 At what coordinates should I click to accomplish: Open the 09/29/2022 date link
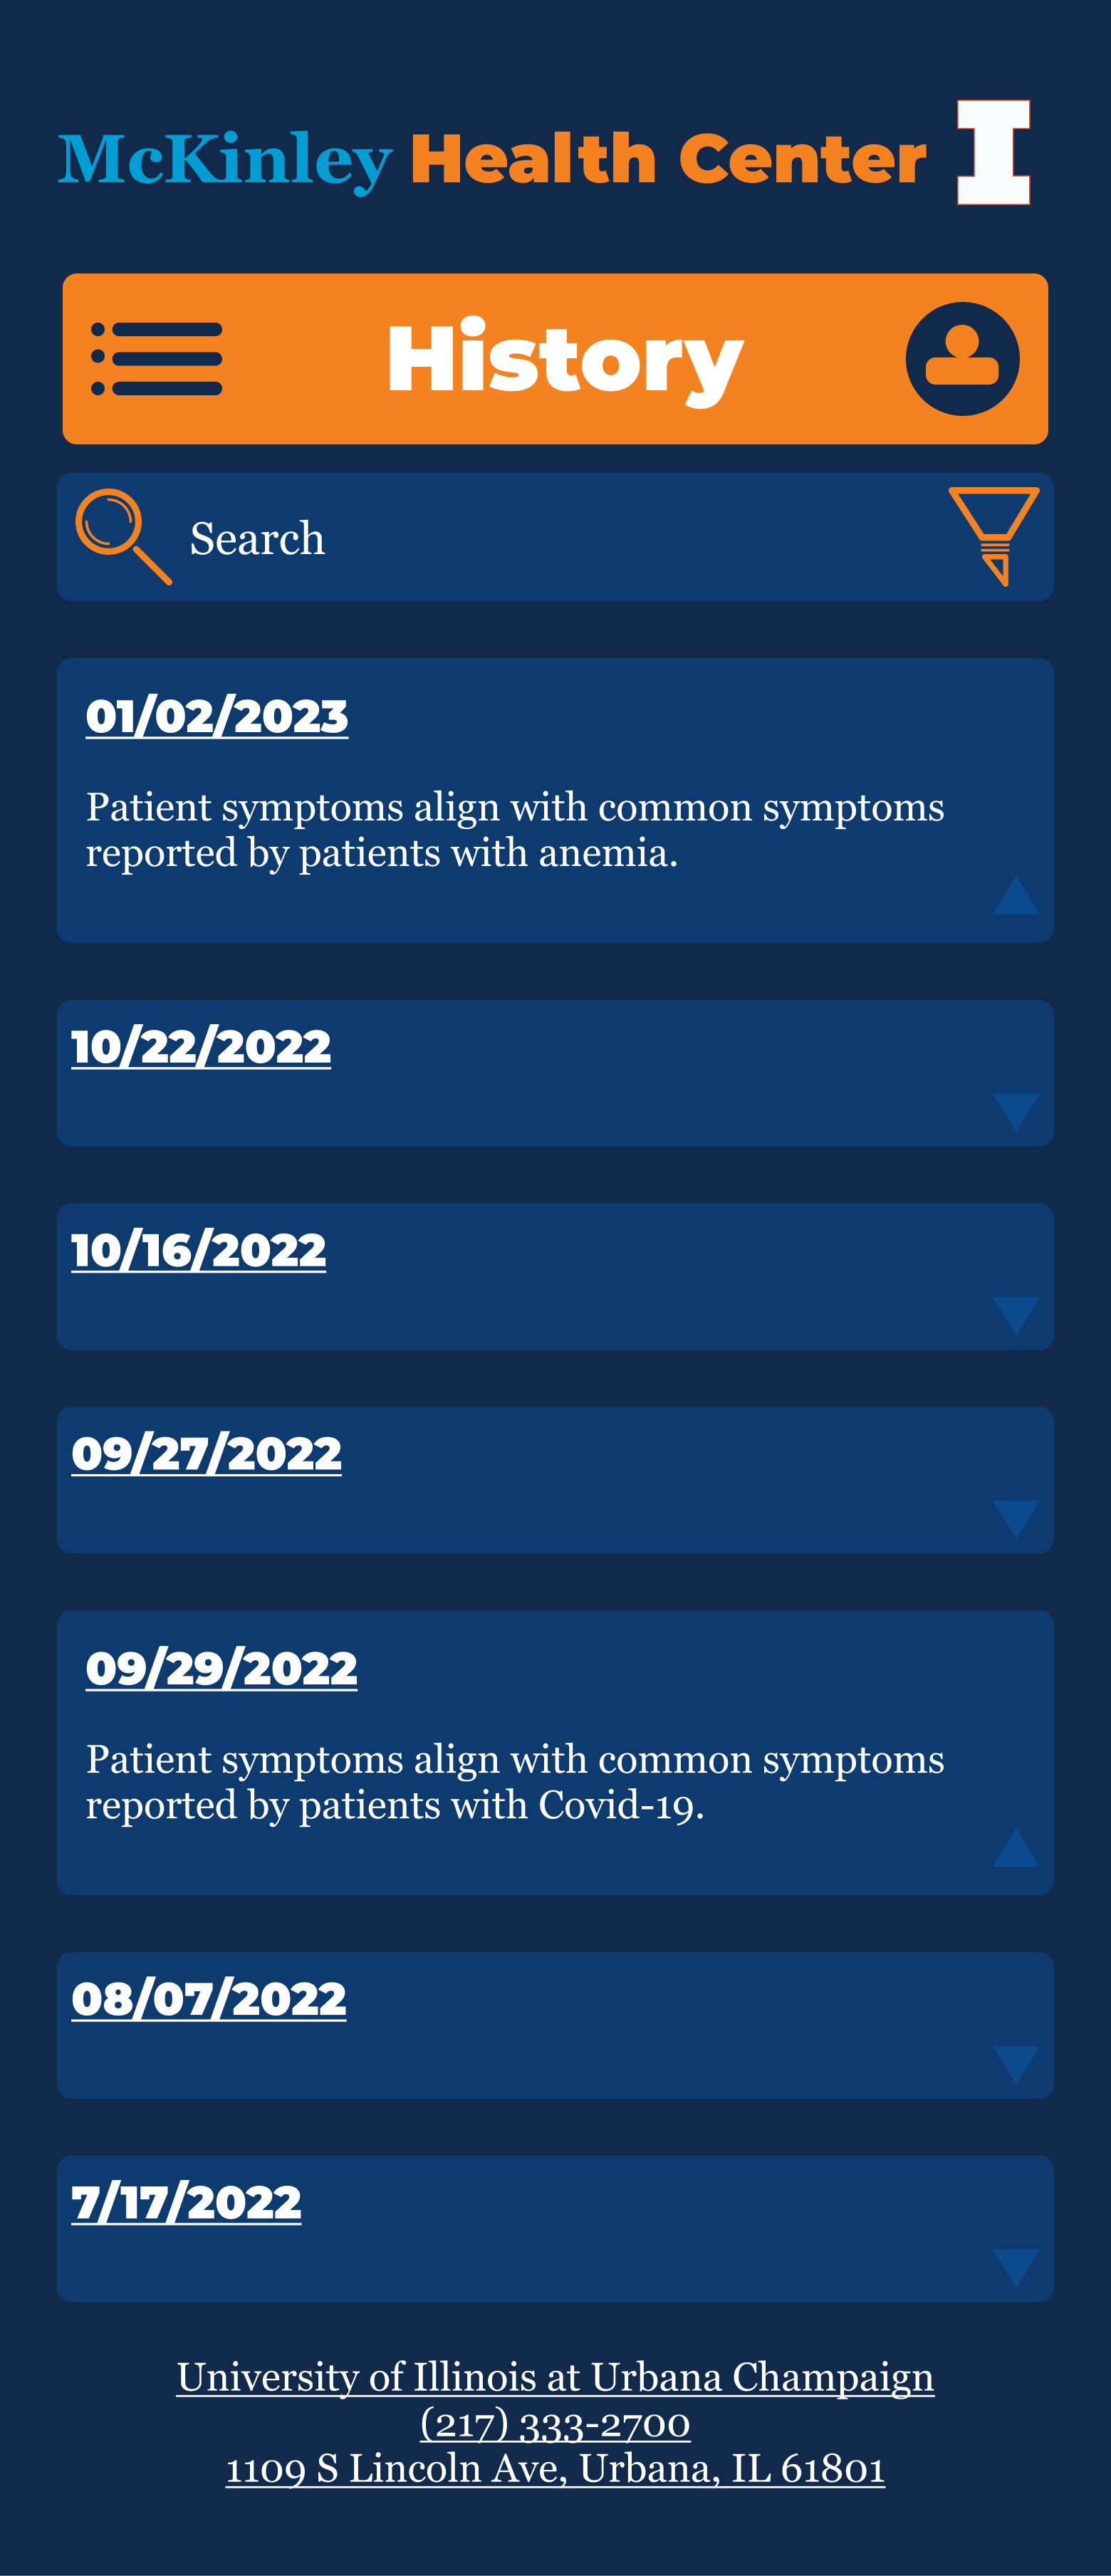click(221, 1669)
